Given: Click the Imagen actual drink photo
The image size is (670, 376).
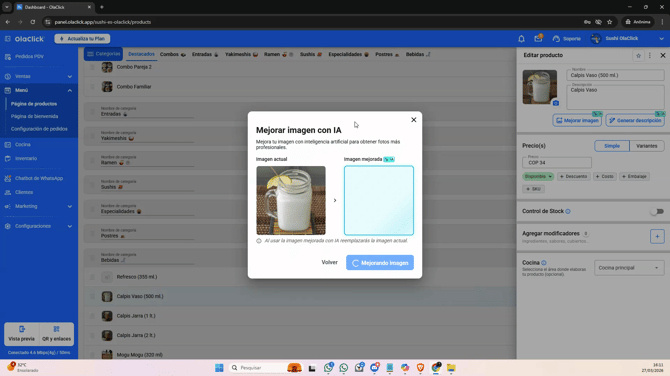Looking at the screenshot, I should (291, 200).
